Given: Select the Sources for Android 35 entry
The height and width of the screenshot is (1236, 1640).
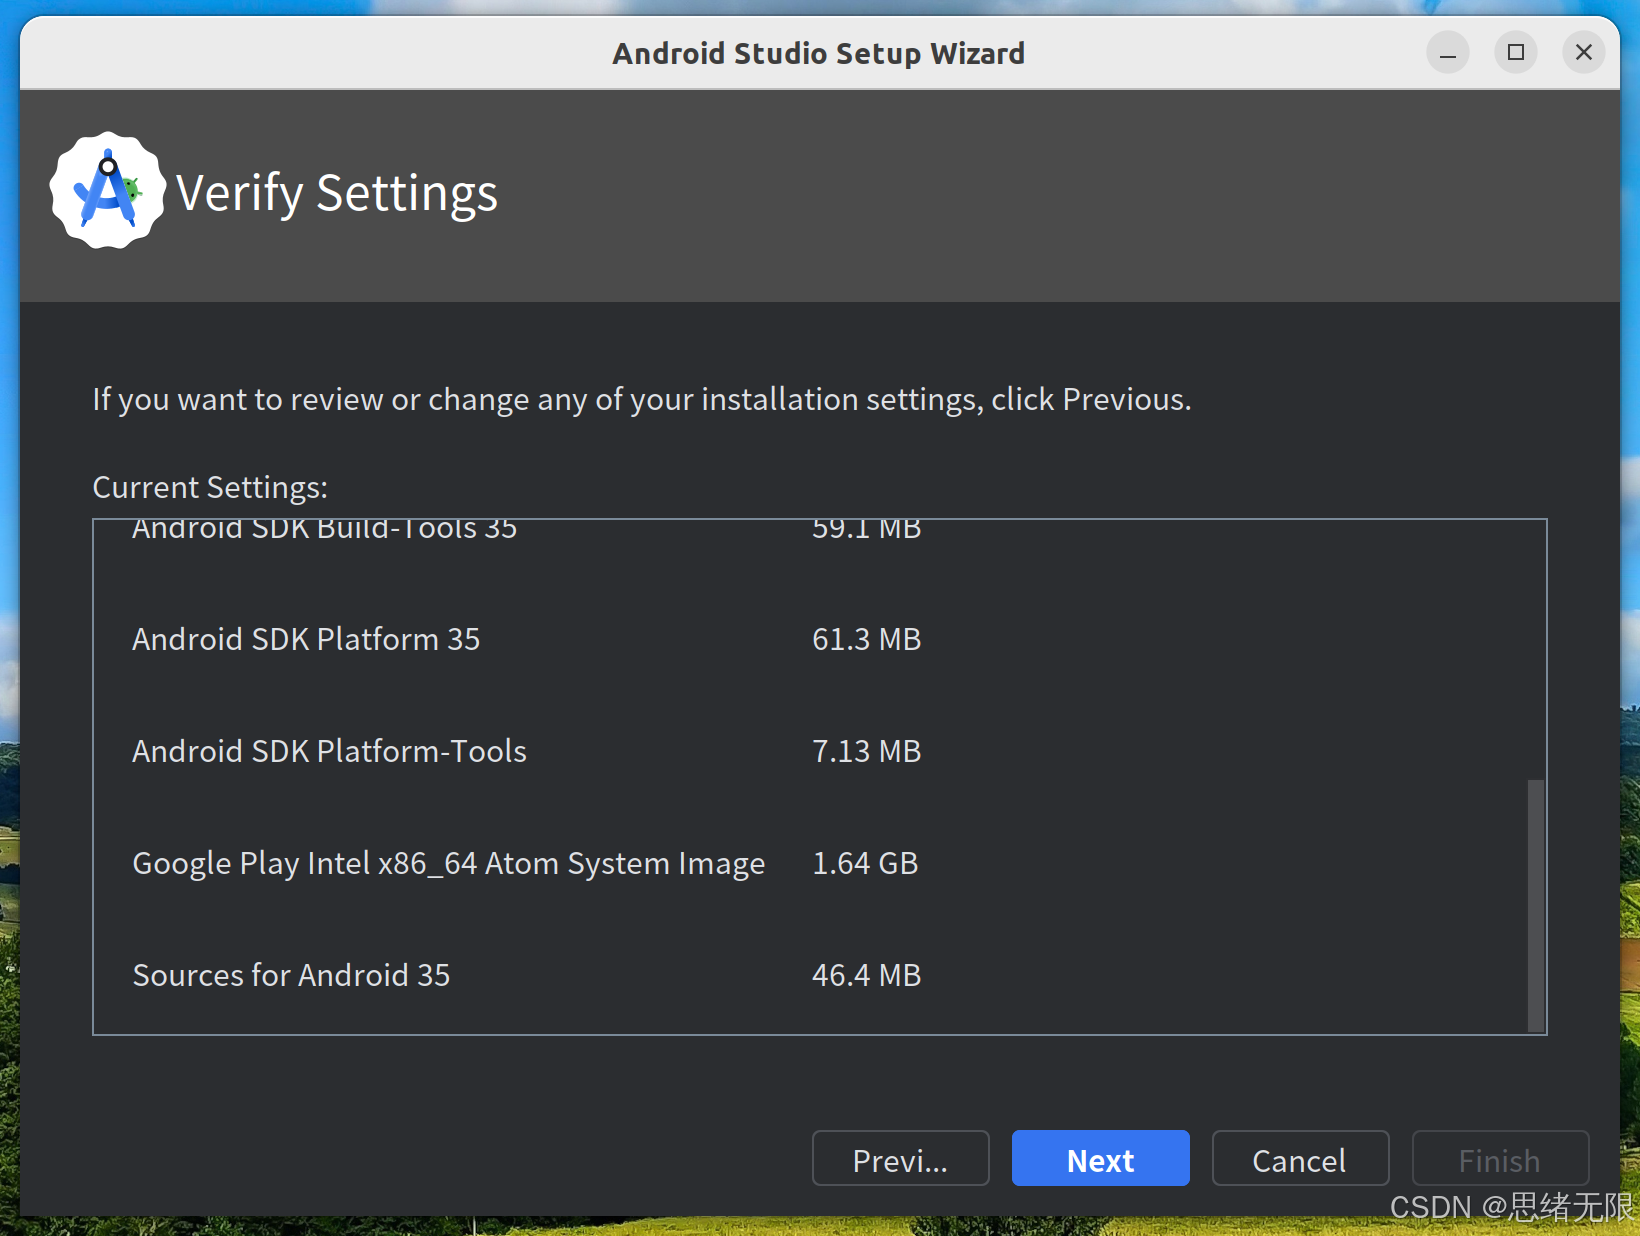Looking at the screenshot, I should [x=291, y=975].
